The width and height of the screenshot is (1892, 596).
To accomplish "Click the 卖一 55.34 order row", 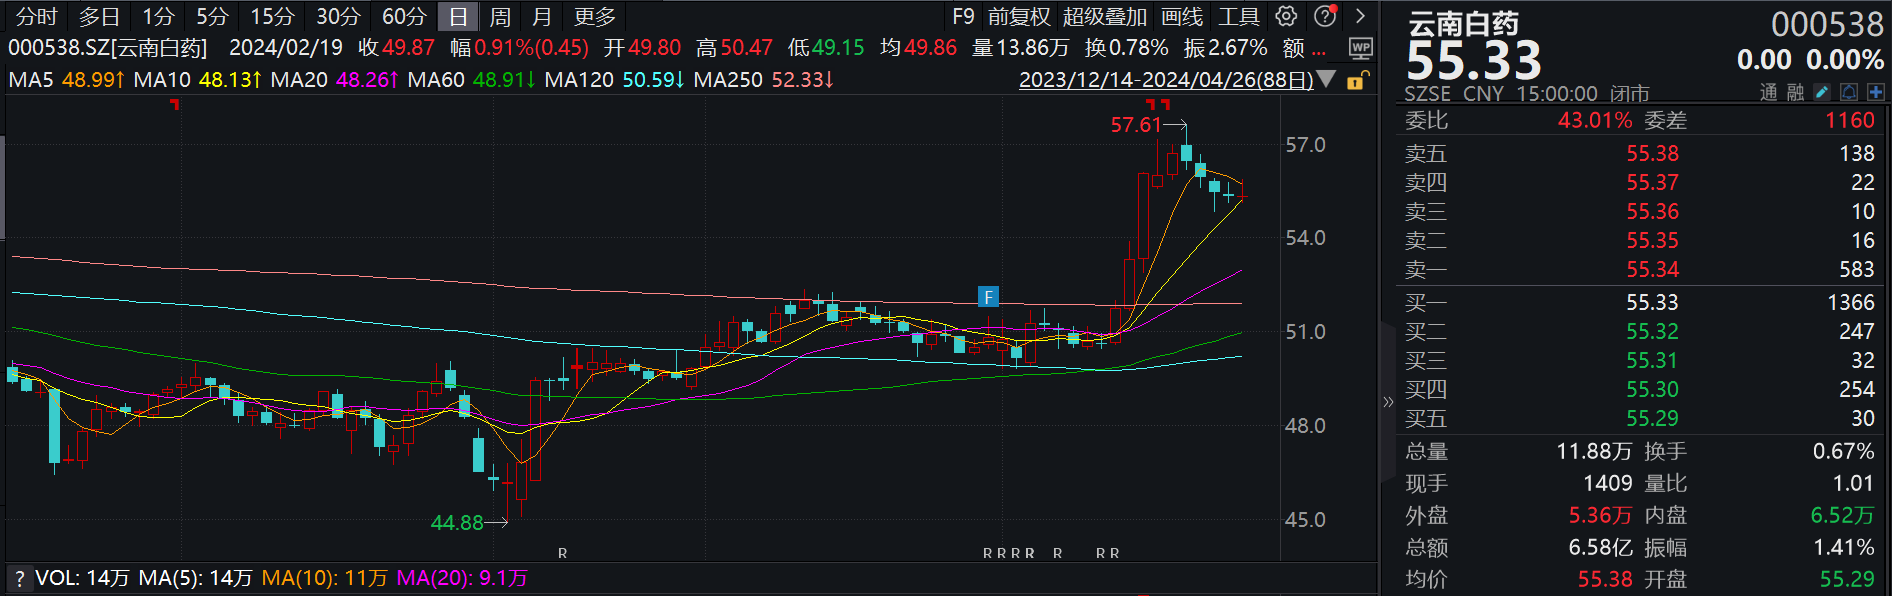I will tap(1640, 269).
